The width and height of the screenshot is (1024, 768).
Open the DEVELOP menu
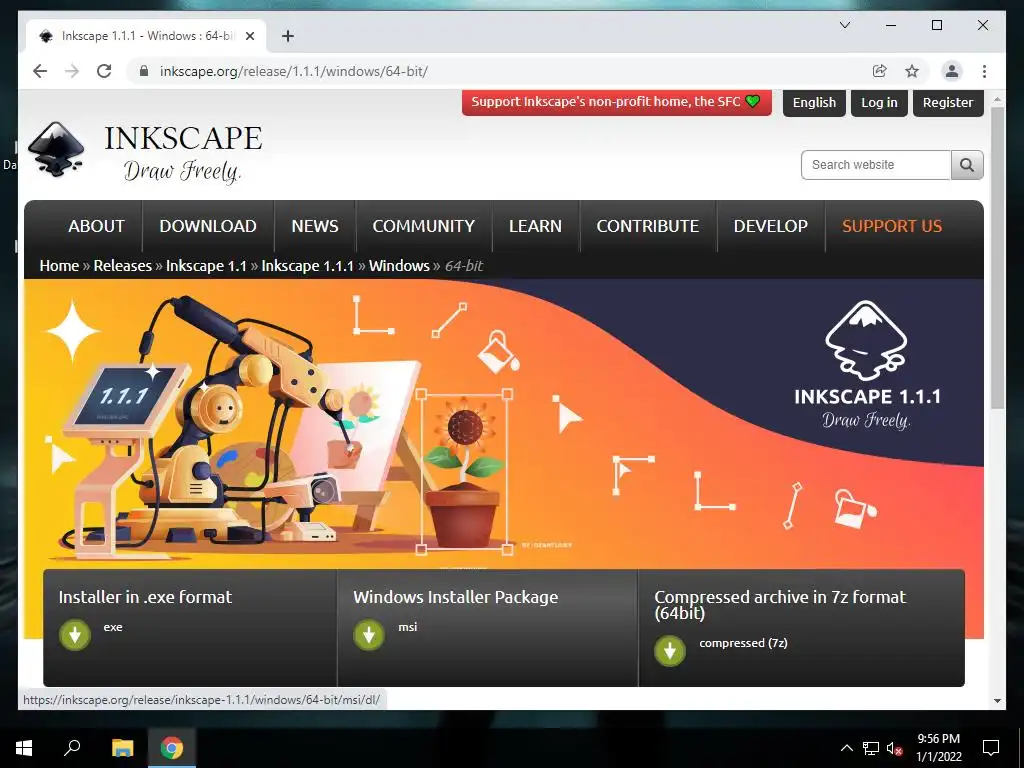tap(771, 226)
